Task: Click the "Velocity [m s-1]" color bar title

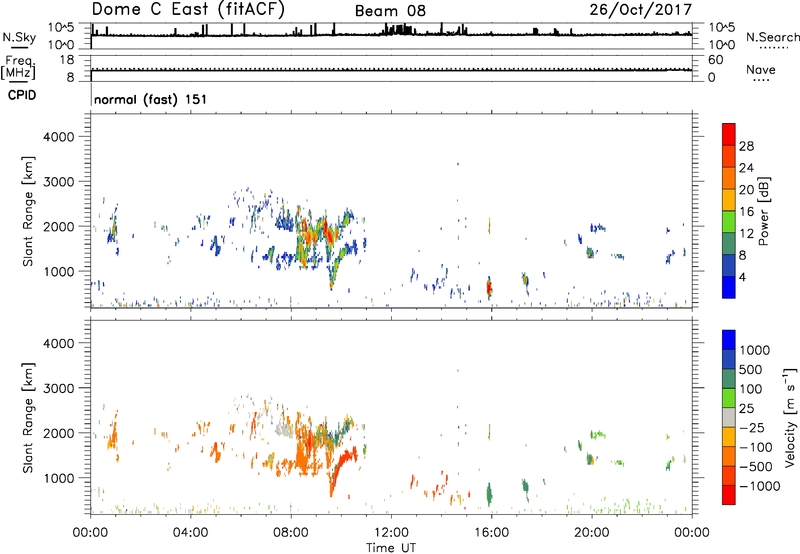Action: coord(791,417)
